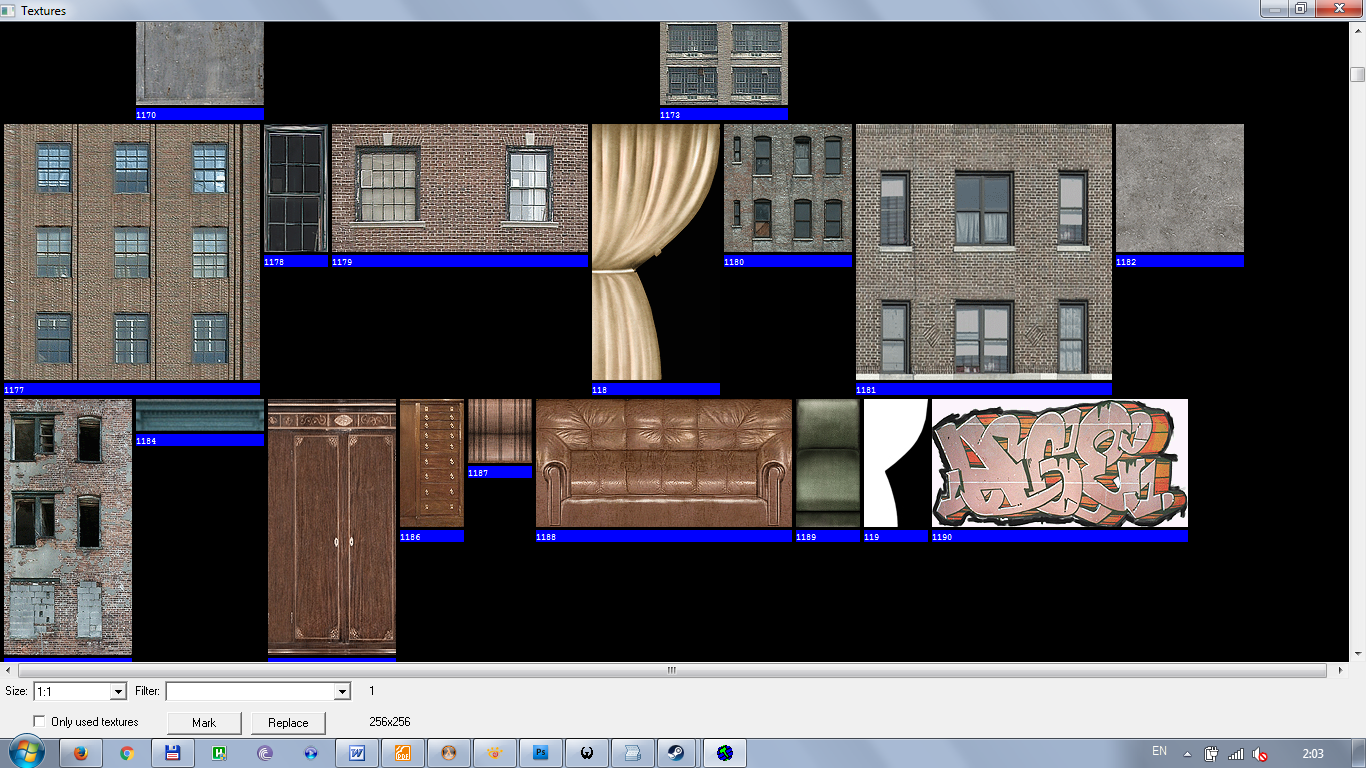Open the floppy disk taskbar app

173,753
